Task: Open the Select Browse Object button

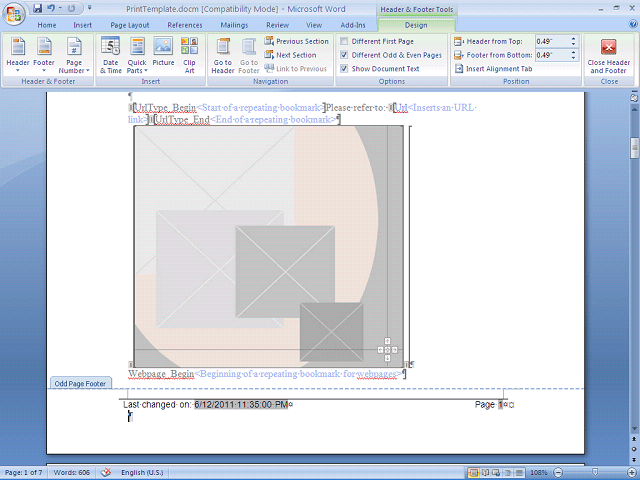Action: pyautogui.click(x=634, y=449)
